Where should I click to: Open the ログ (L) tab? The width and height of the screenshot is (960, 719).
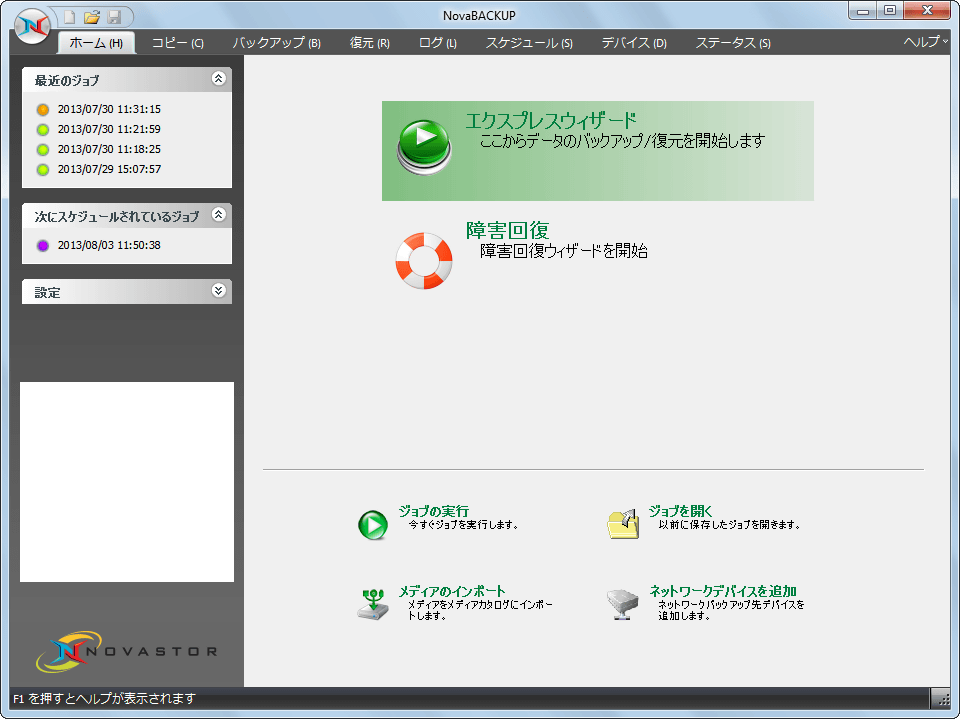coord(437,43)
